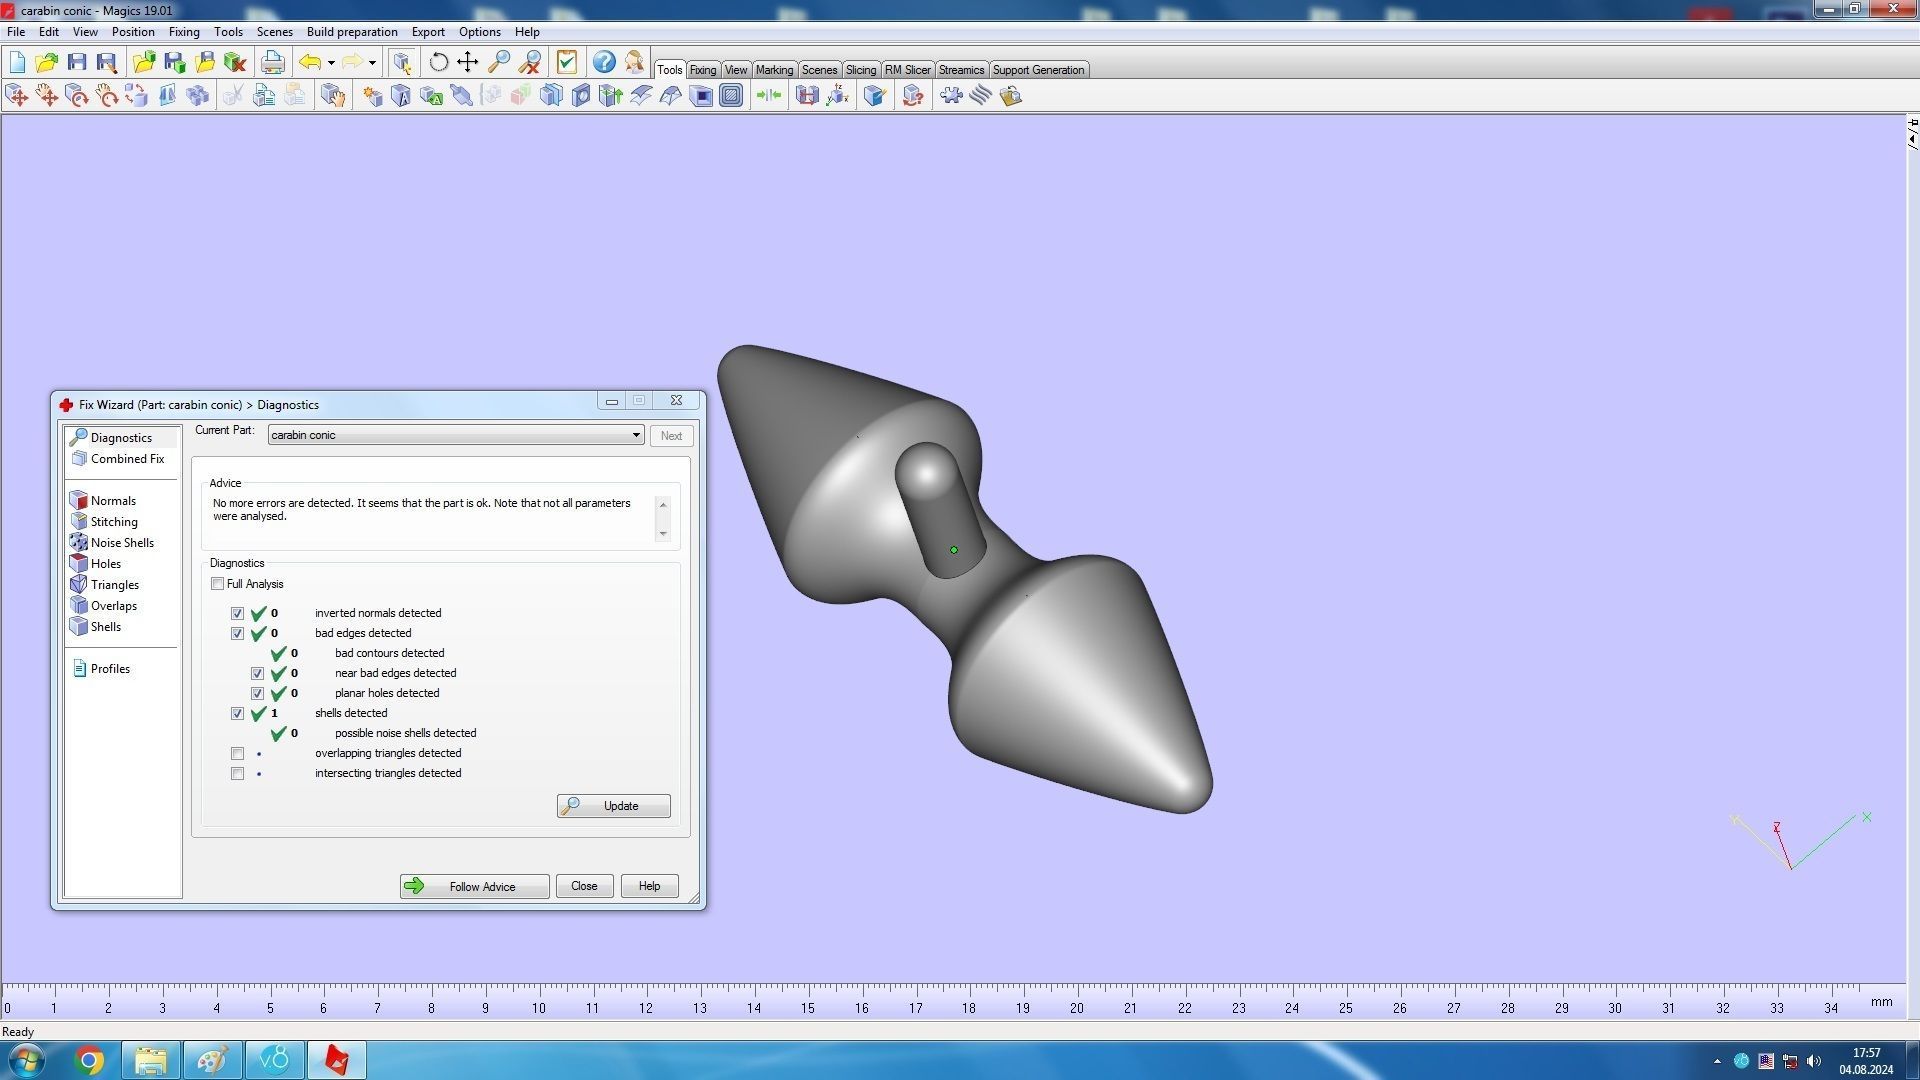Open the Current Part dropdown
This screenshot has width=1920, height=1080.
(x=636, y=435)
